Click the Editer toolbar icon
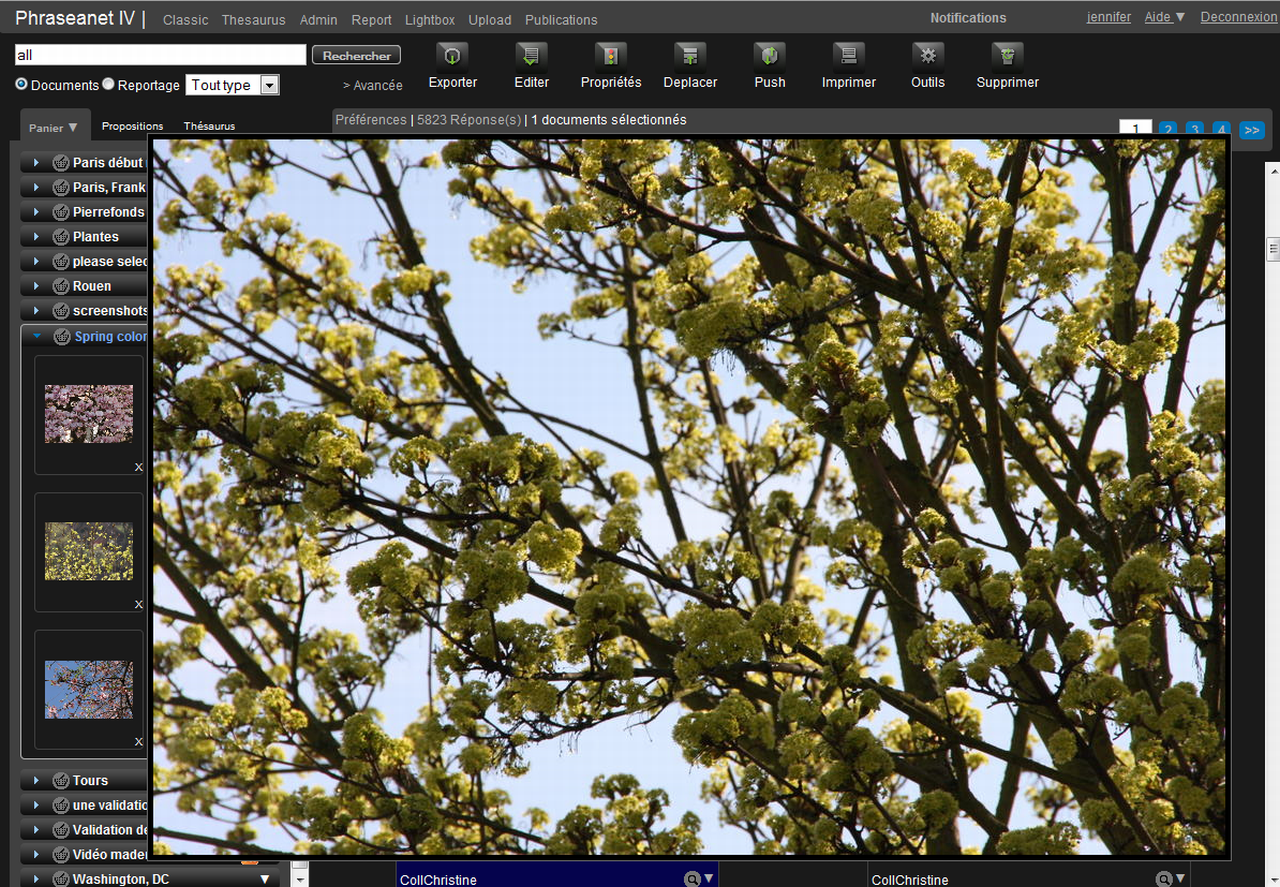 tap(531, 56)
